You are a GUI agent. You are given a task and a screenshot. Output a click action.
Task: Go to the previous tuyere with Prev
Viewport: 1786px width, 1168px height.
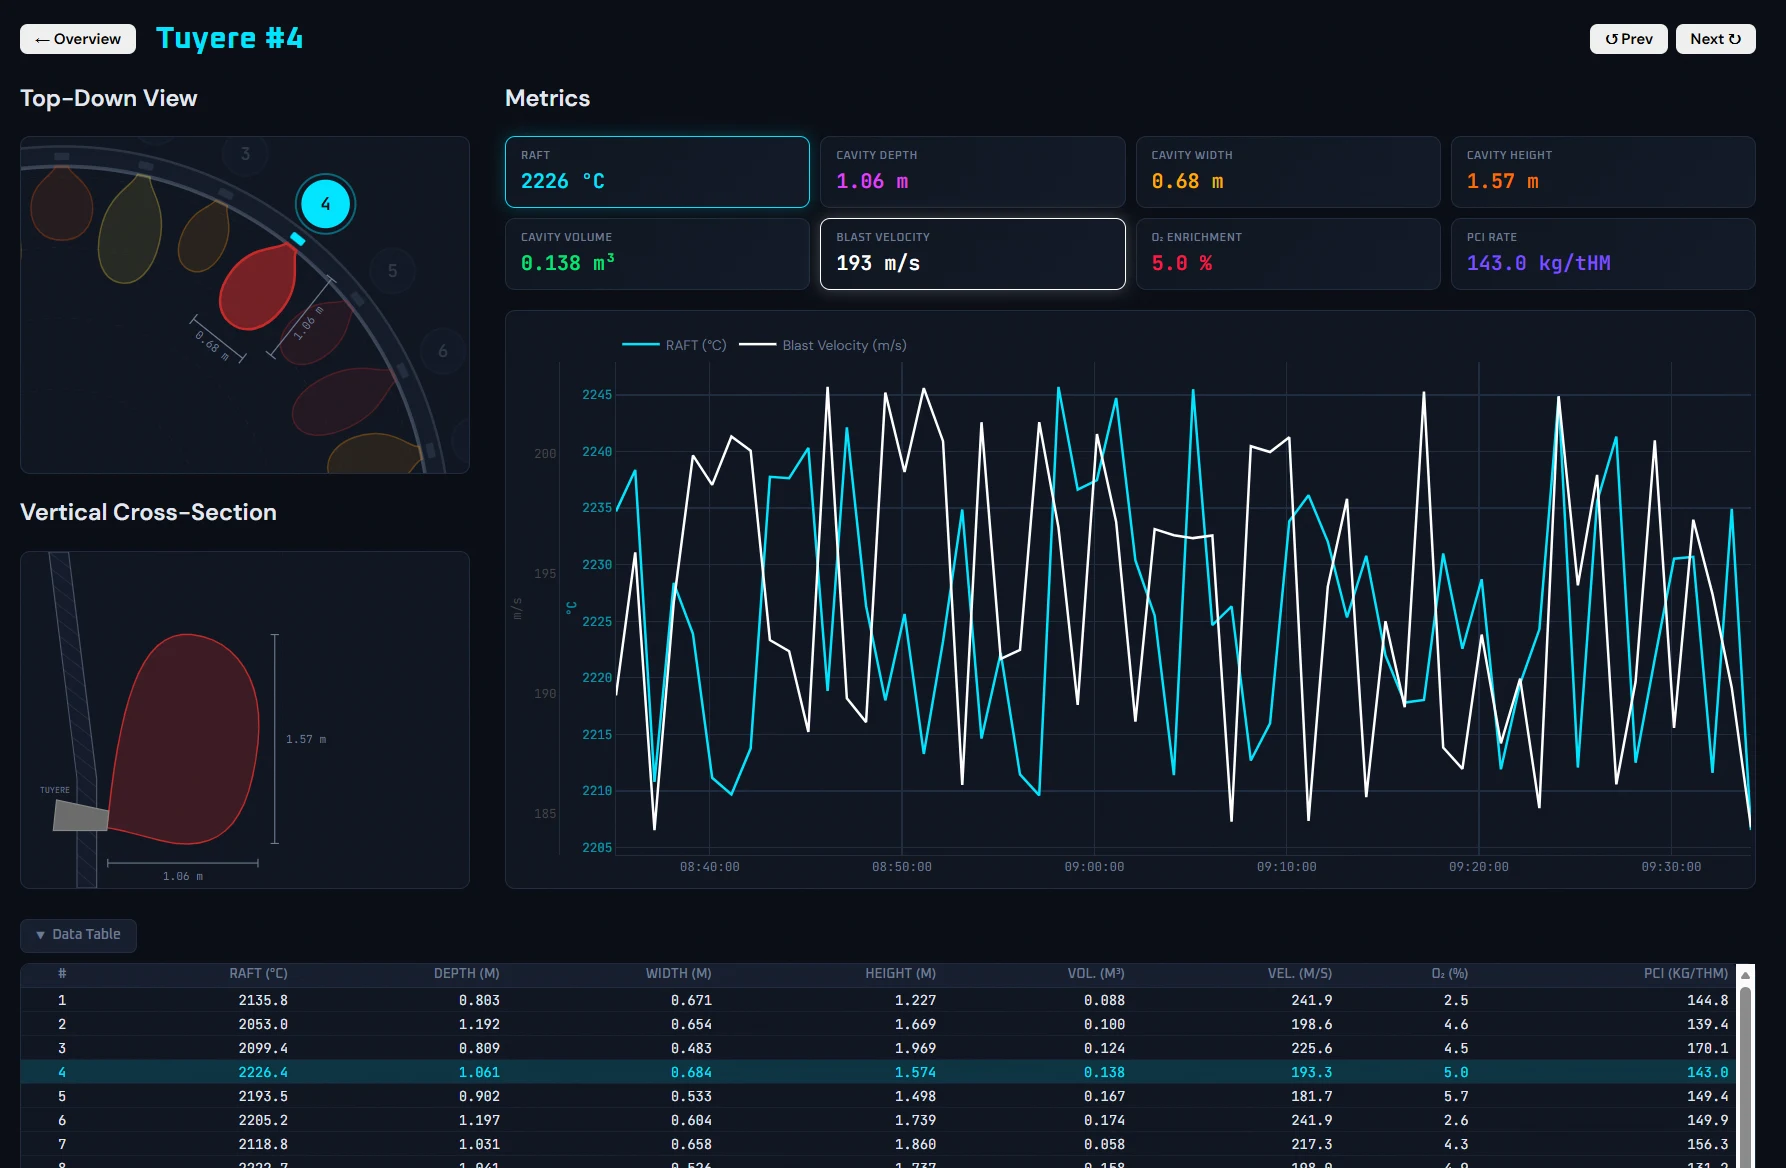[1628, 39]
